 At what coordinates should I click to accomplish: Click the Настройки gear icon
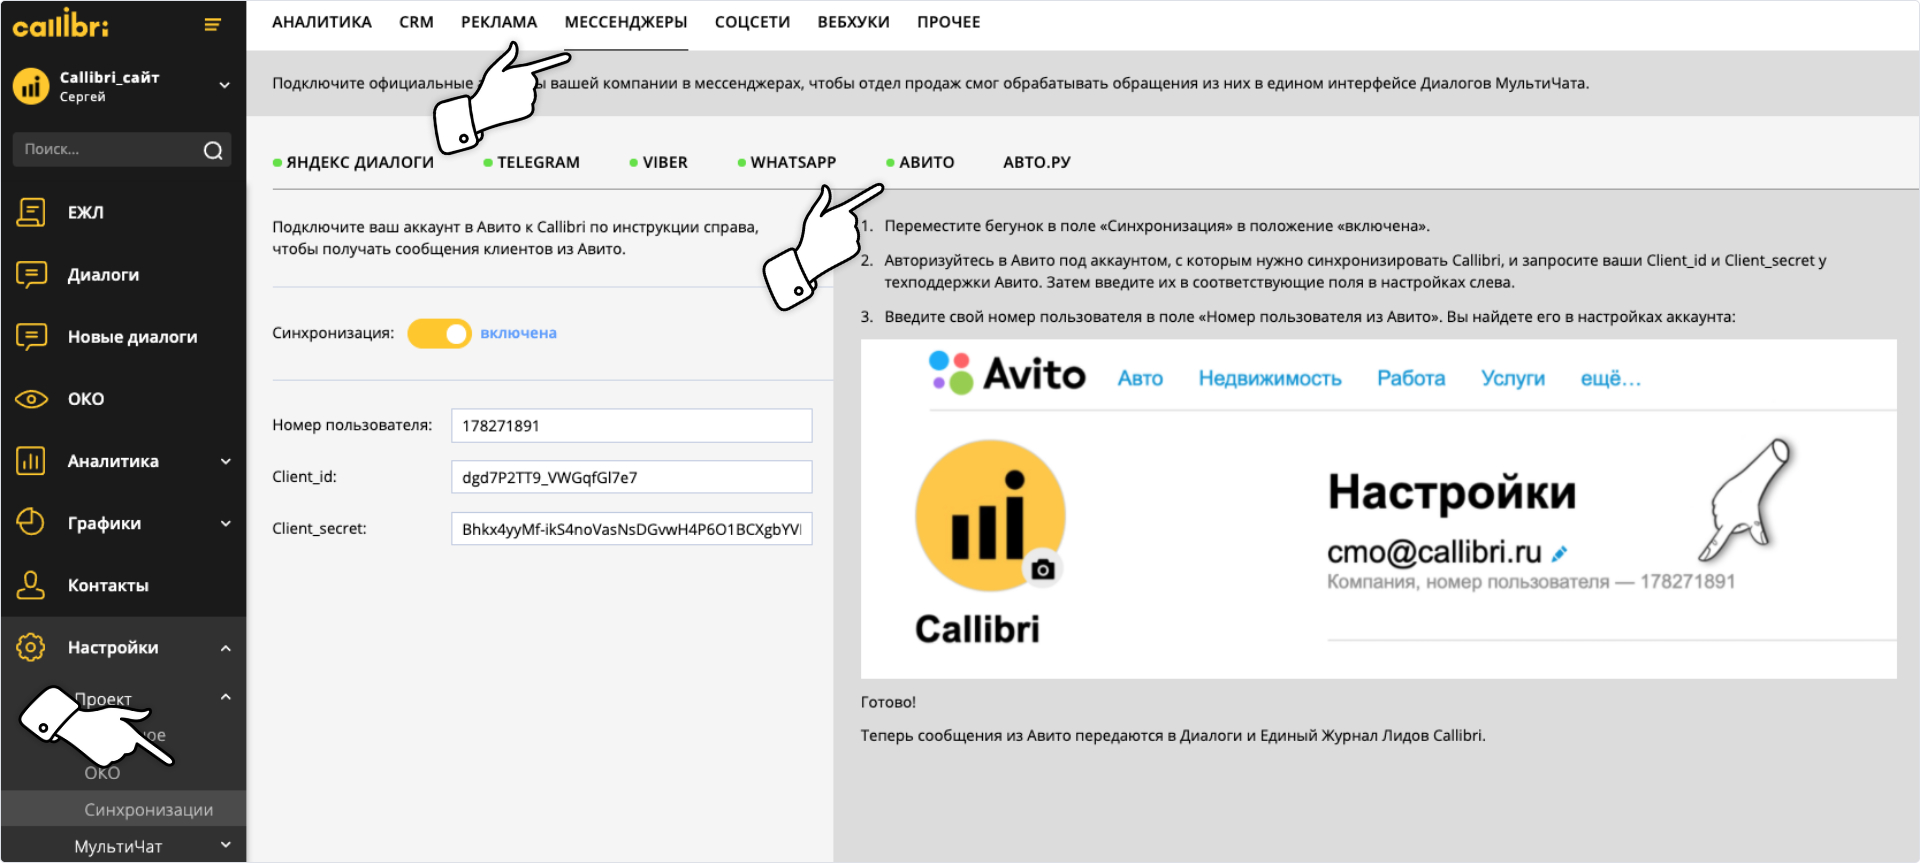click(x=31, y=647)
